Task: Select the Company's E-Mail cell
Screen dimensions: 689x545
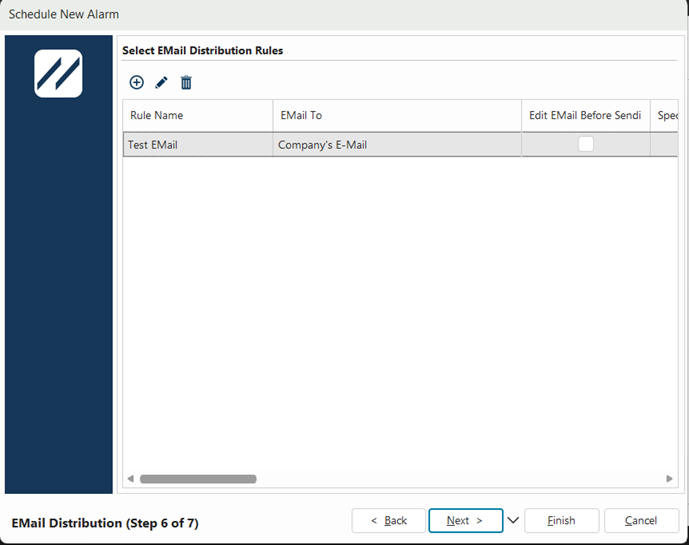Action: point(397,145)
